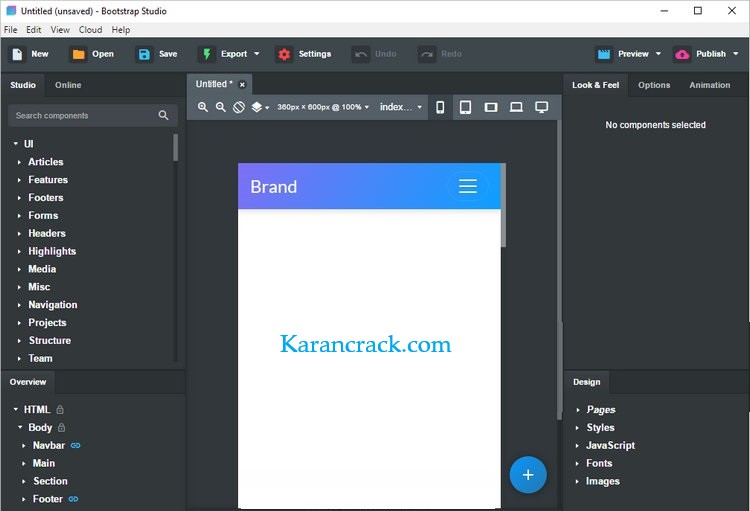
Task: Open the Publish dropdown arrow
Action: pyautogui.click(x=736, y=54)
